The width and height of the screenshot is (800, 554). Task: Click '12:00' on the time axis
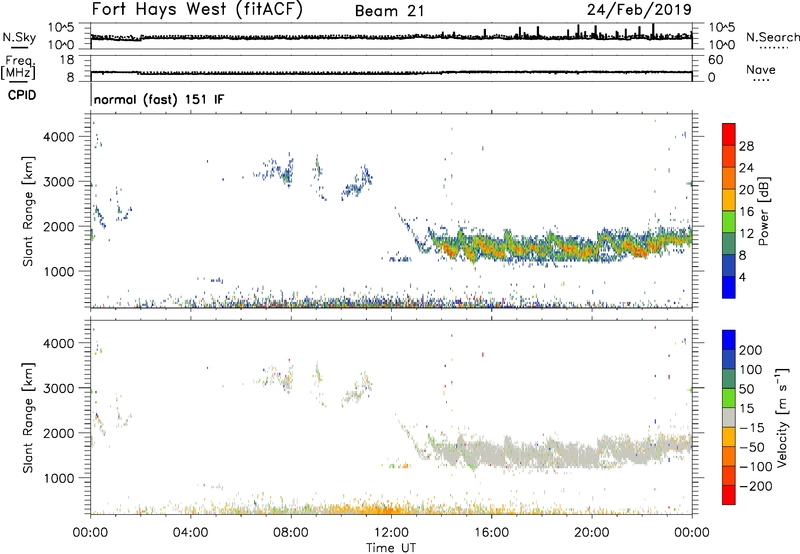pyautogui.click(x=391, y=533)
